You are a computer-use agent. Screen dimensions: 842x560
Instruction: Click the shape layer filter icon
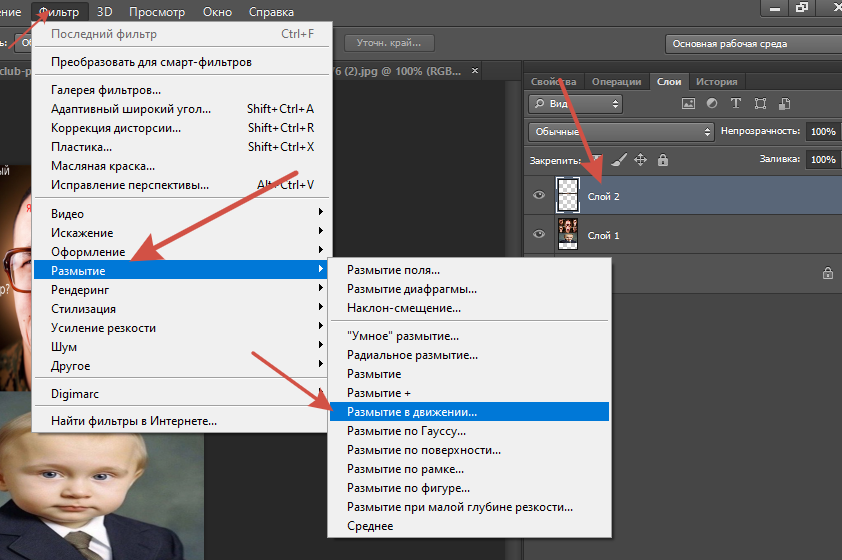761,103
